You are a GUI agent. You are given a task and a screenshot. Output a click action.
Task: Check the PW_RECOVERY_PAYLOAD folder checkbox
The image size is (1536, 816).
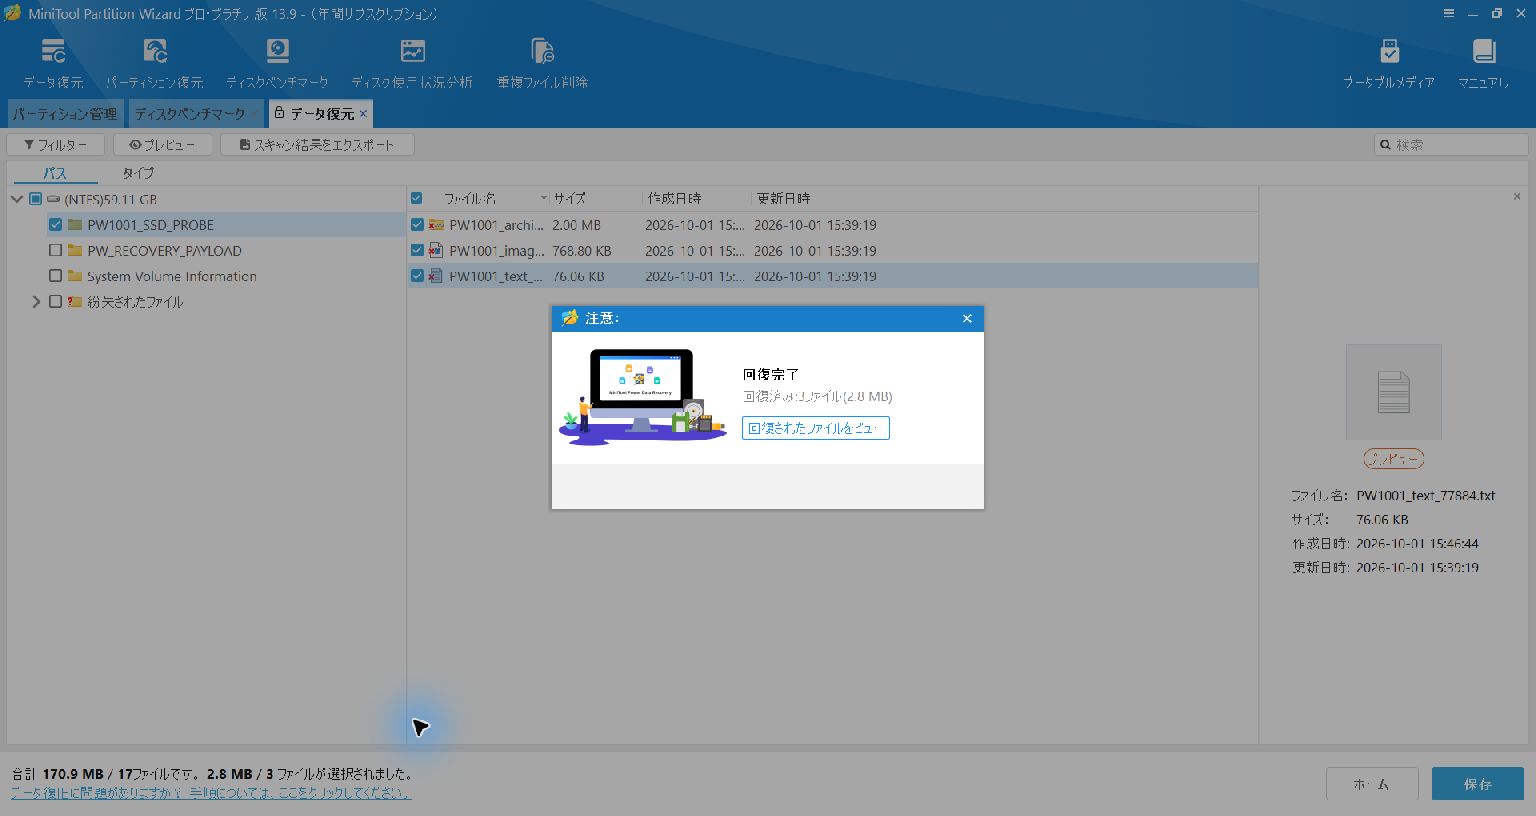point(56,250)
